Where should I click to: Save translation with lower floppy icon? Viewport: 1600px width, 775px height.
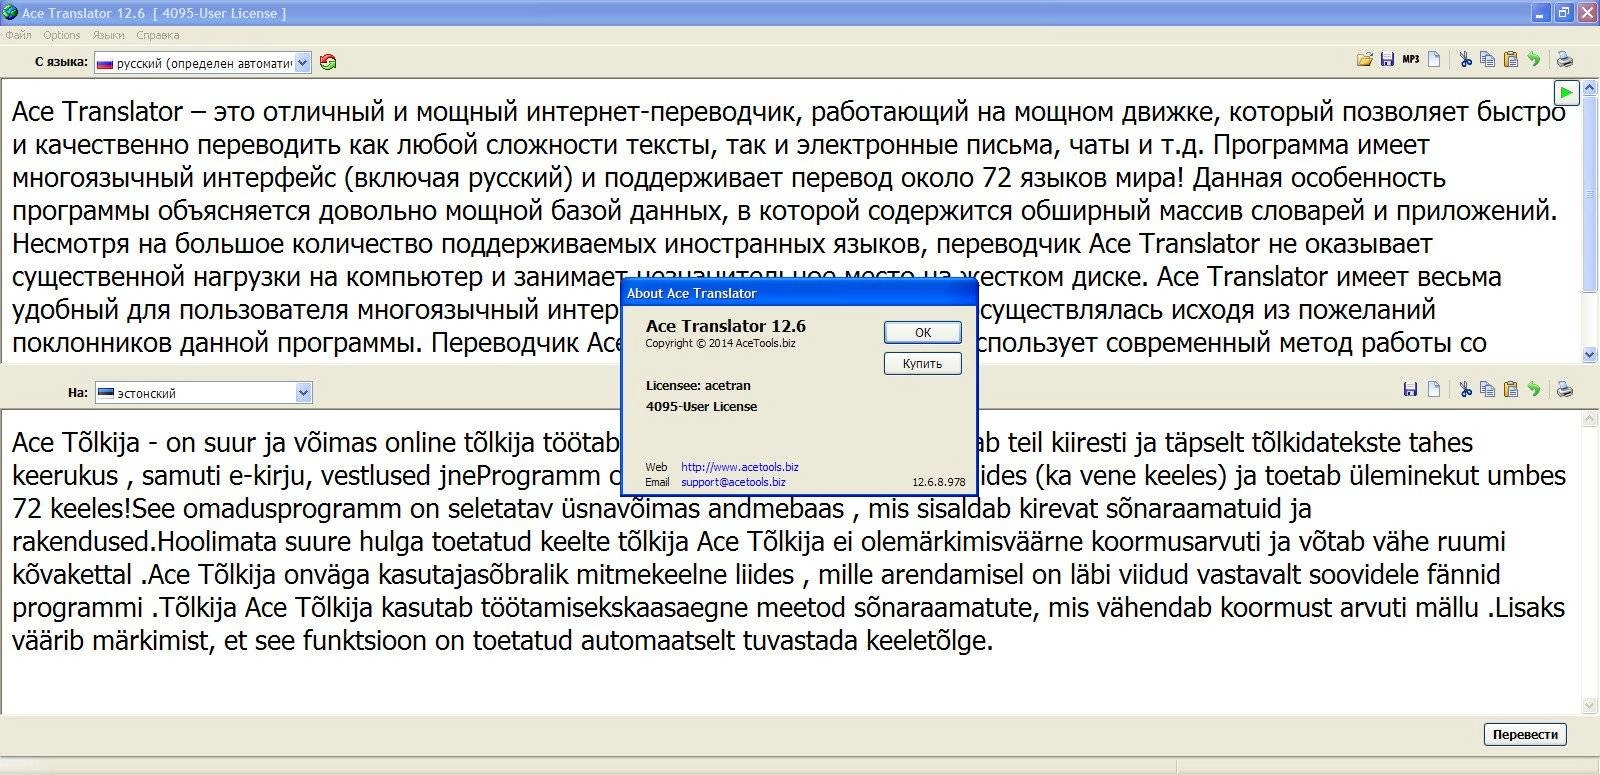pyautogui.click(x=1410, y=389)
